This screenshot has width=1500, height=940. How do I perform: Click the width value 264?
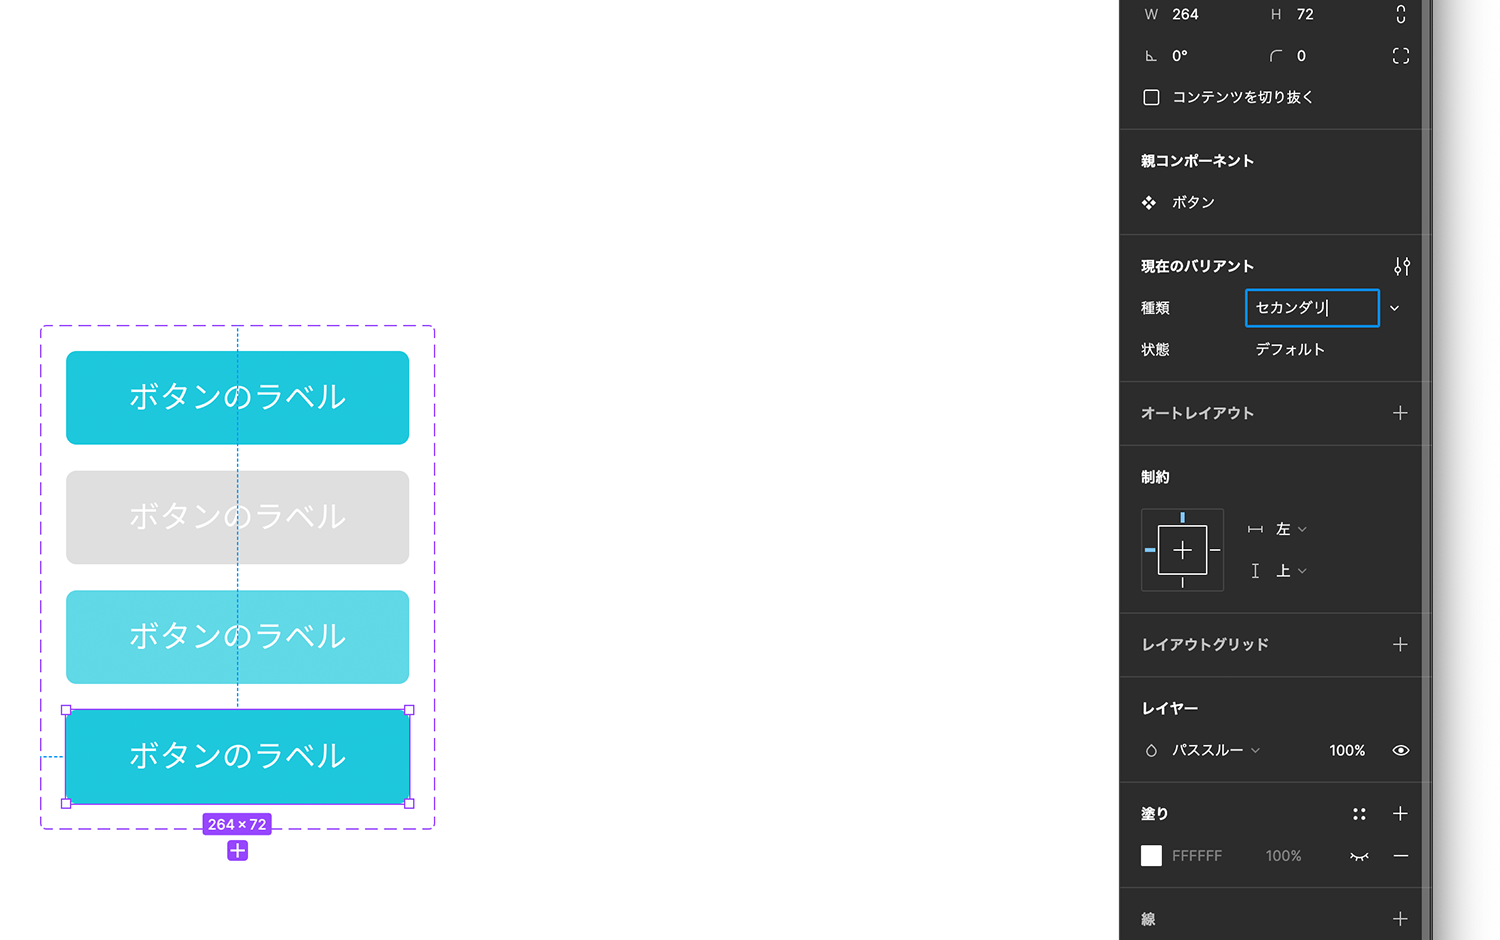coord(1185,14)
